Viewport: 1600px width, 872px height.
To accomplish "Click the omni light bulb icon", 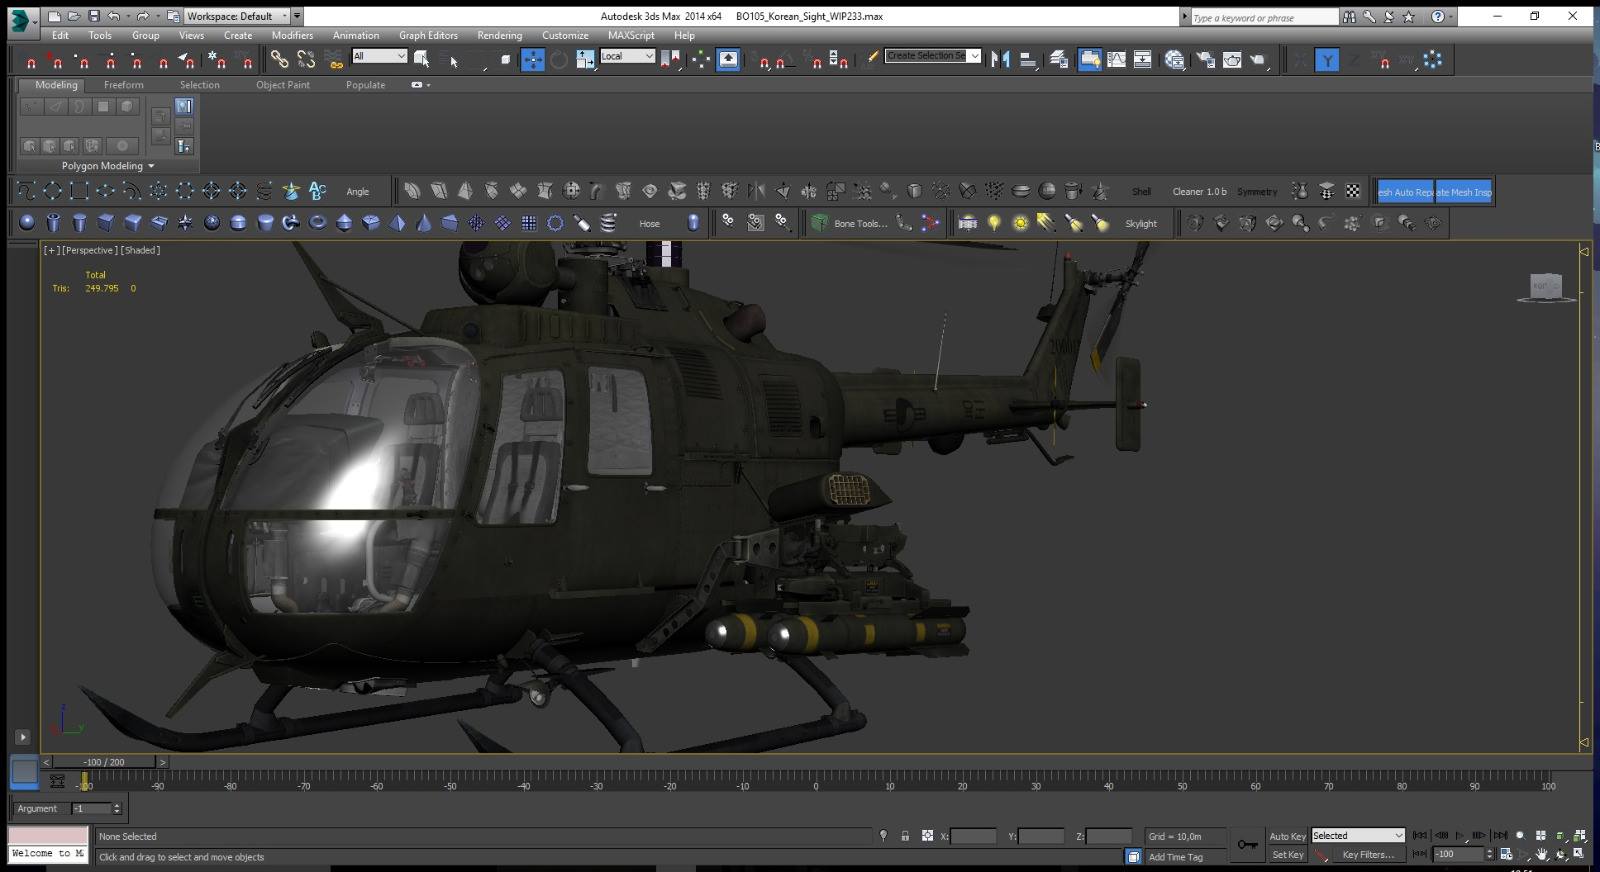I will [994, 223].
